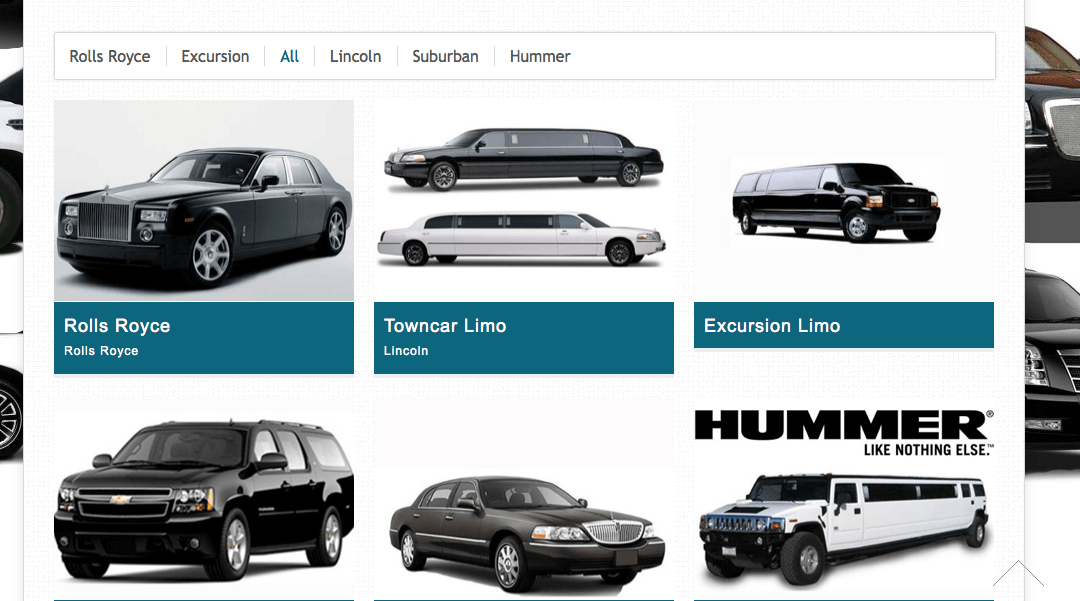The width and height of the screenshot is (1080, 601).
Task: Open the Towncar Limo title link
Action: (x=445, y=326)
